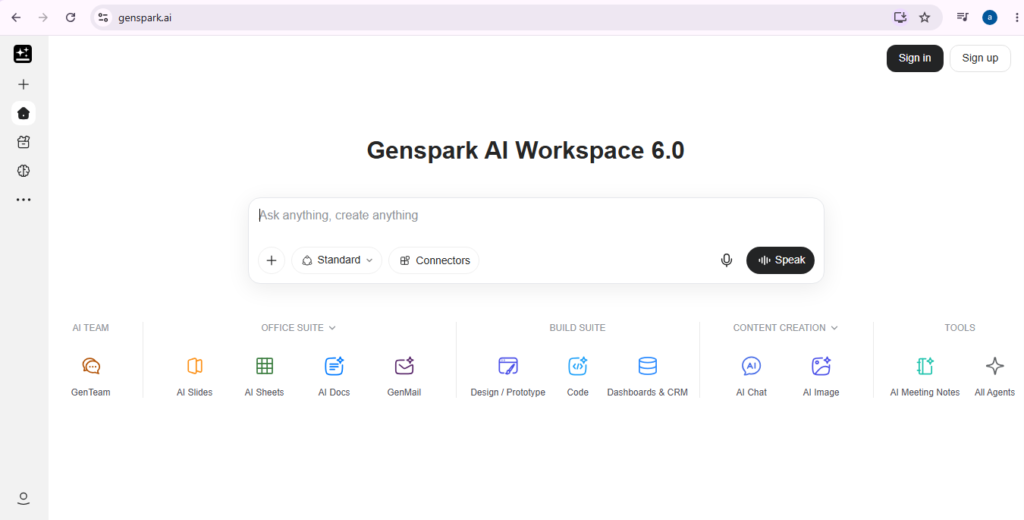The height and width of the screenshot is (520, 1024).
Task: Open the Connectors button
Action: (434, 260)
